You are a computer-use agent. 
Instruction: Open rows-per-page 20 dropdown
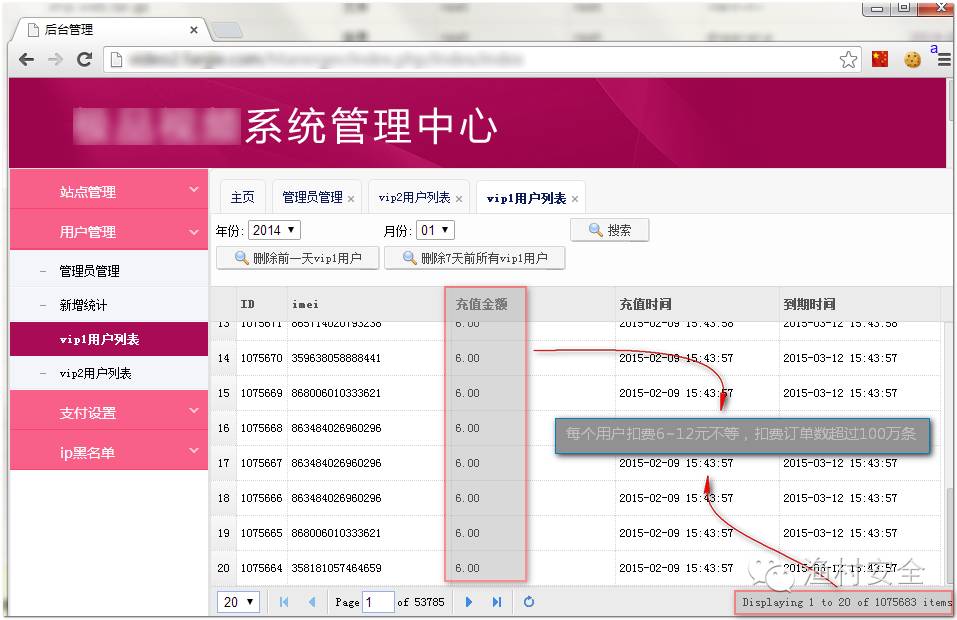point(238,602)
